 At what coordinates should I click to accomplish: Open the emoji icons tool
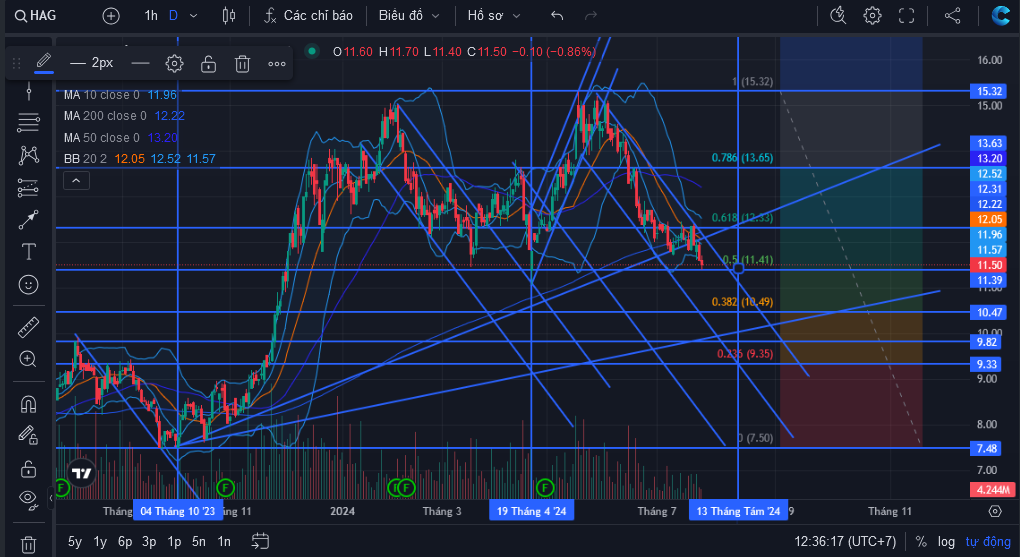pos(28,284)
